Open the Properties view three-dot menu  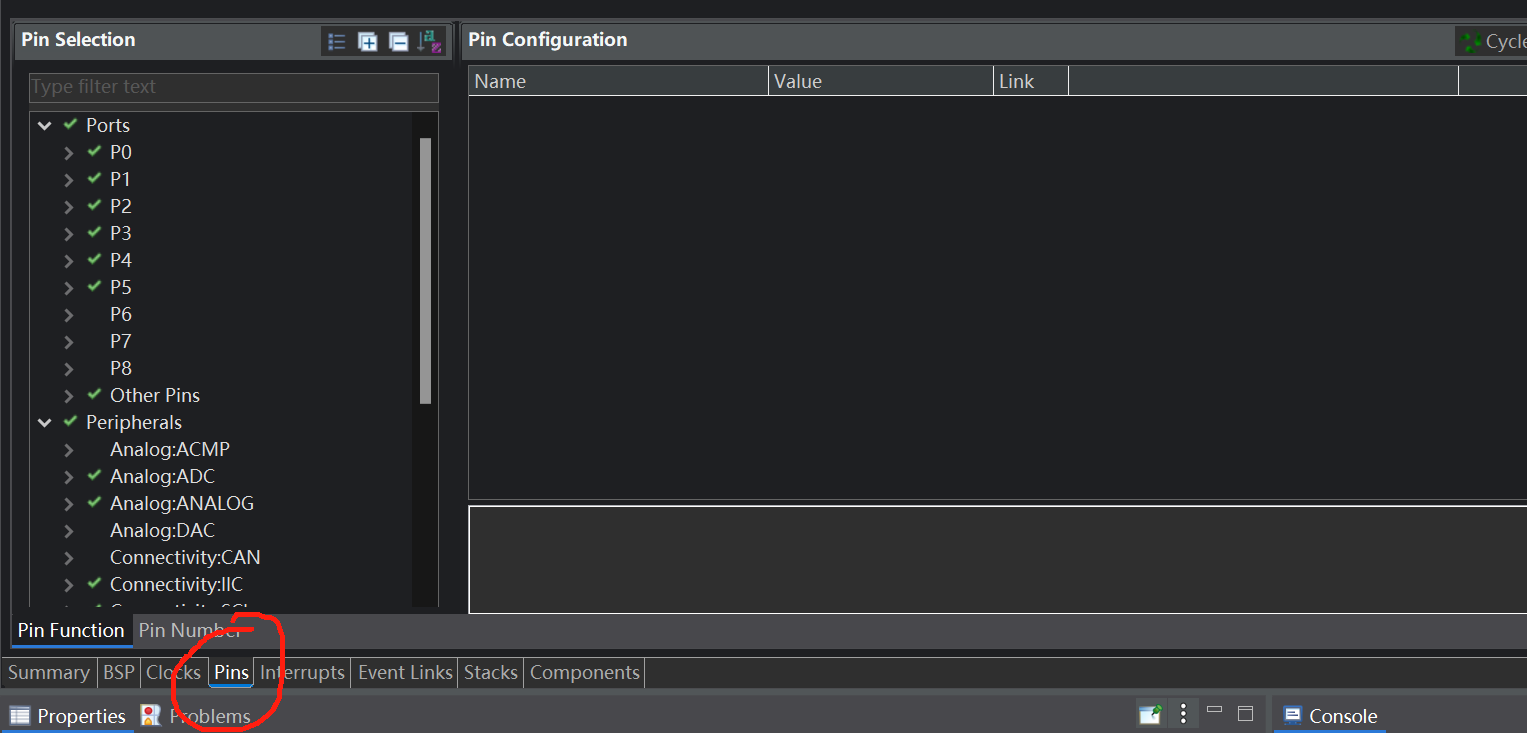click(1183, 714)
